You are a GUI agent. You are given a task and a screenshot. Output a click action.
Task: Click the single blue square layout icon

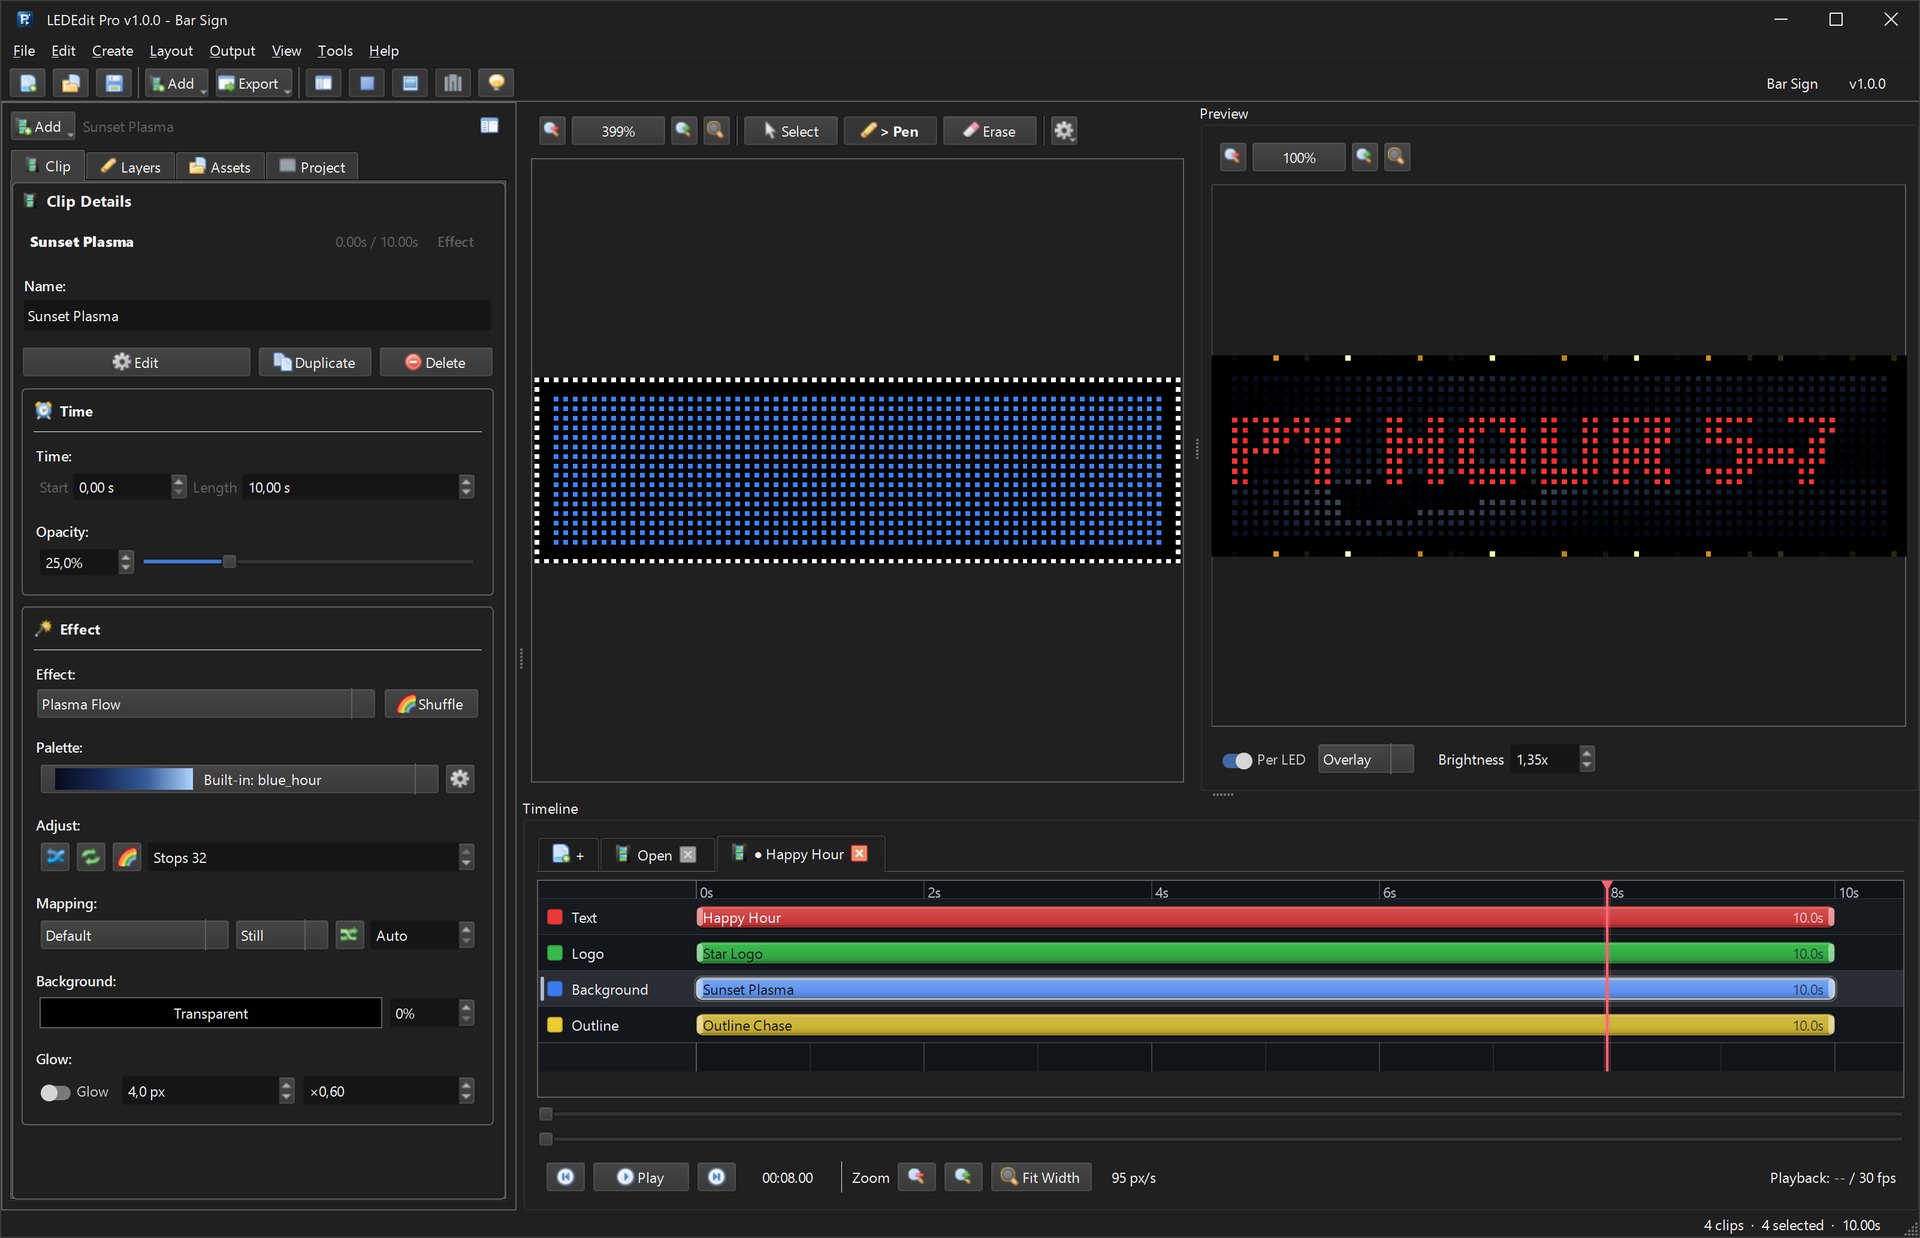[367, 83]
